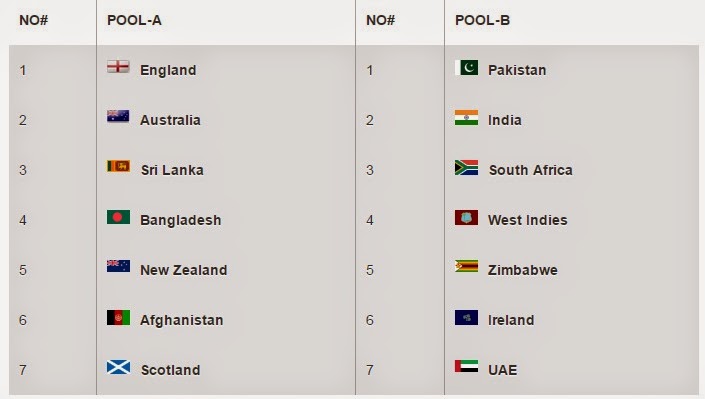Click the POOL-A column header
Screen dimensions: 705x399
(134, 20)
